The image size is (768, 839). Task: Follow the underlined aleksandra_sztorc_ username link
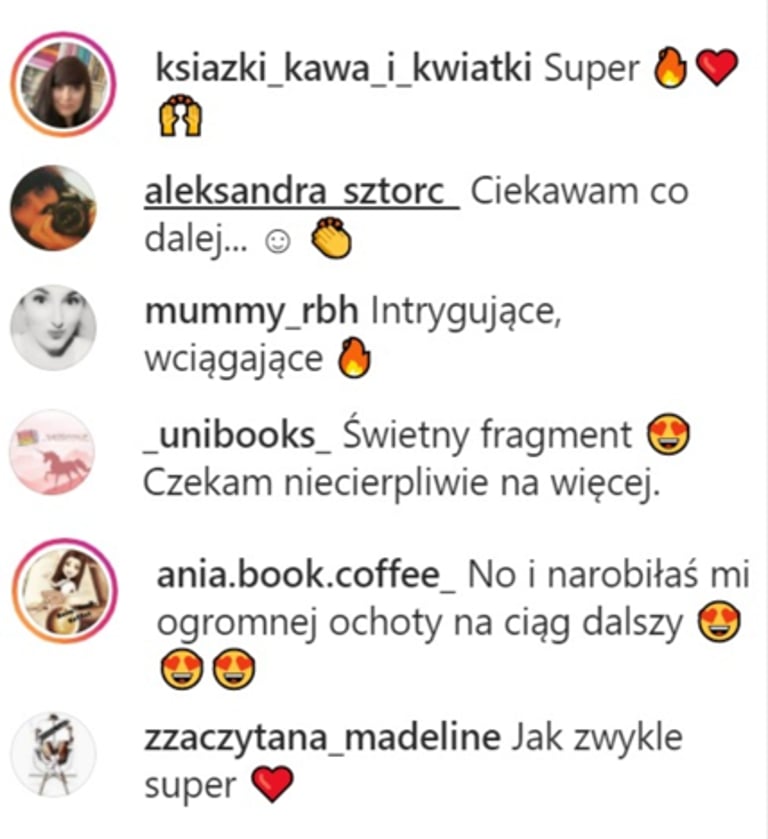coord(302,192)
